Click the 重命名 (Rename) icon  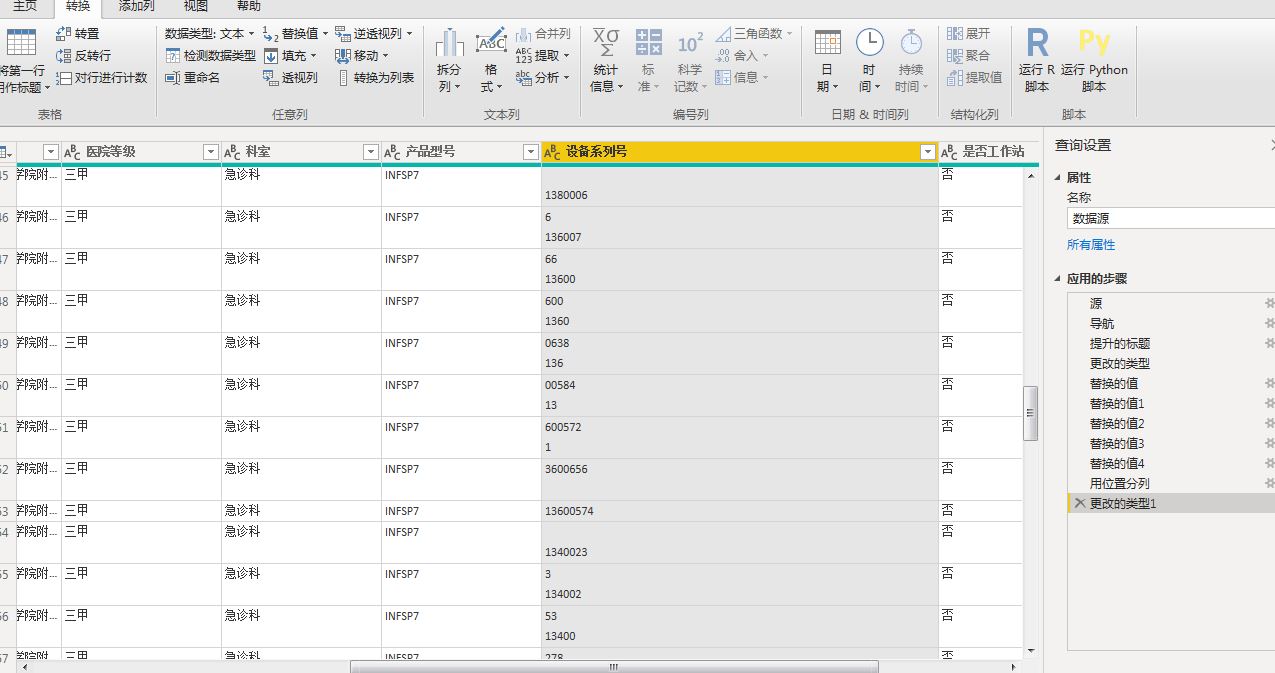(x=172, y=78)
